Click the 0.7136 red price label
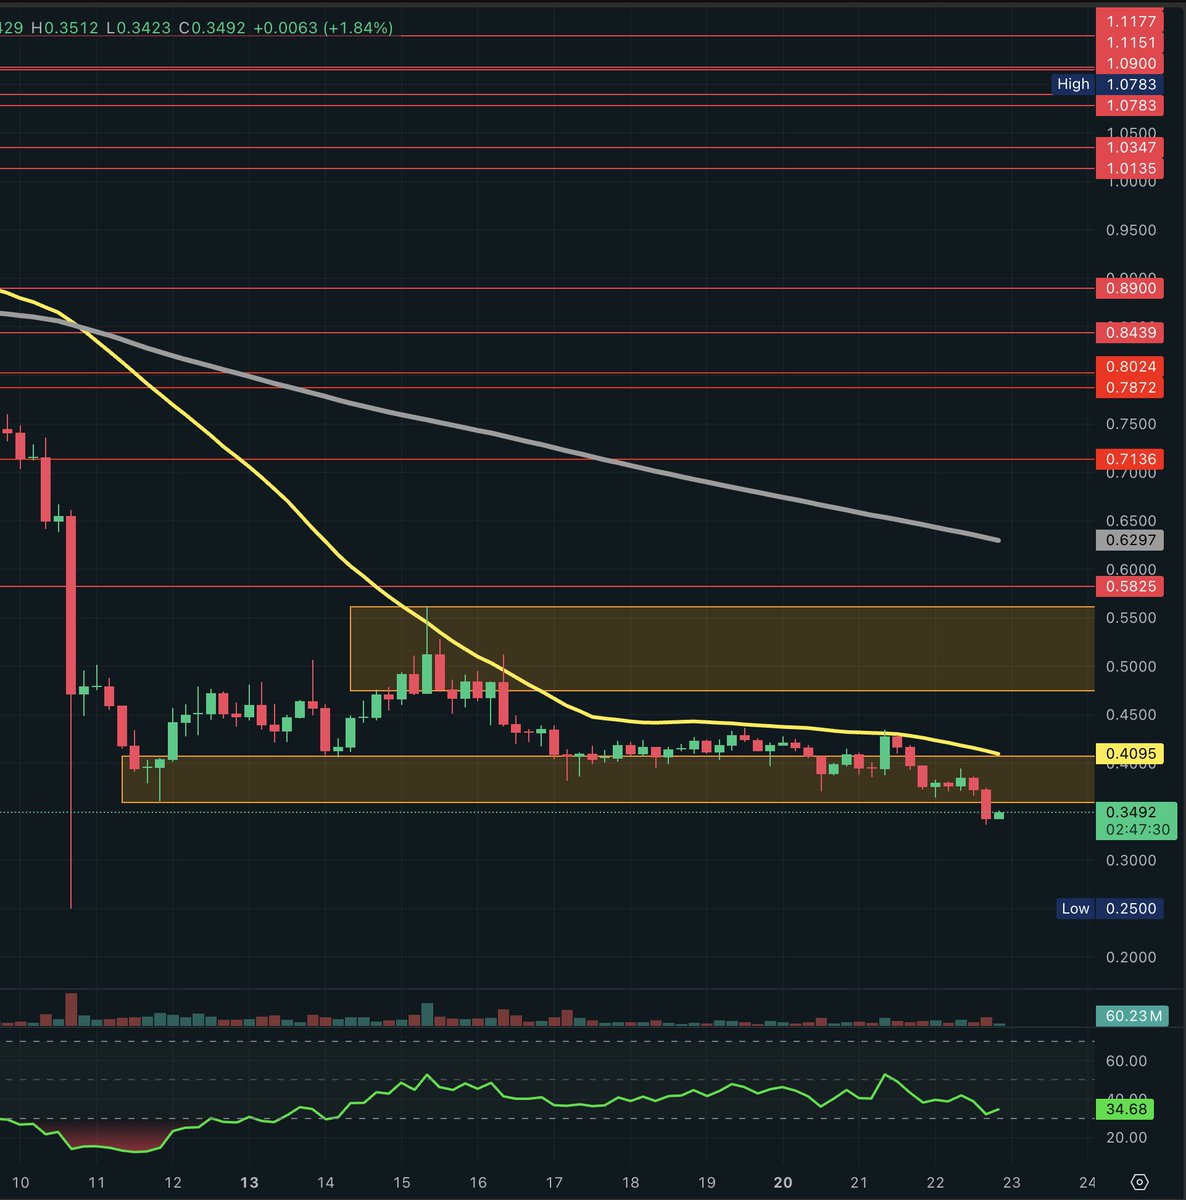Image resolution: width=1186 pixels, height=1200 pixels. (x=1130, y=459)
